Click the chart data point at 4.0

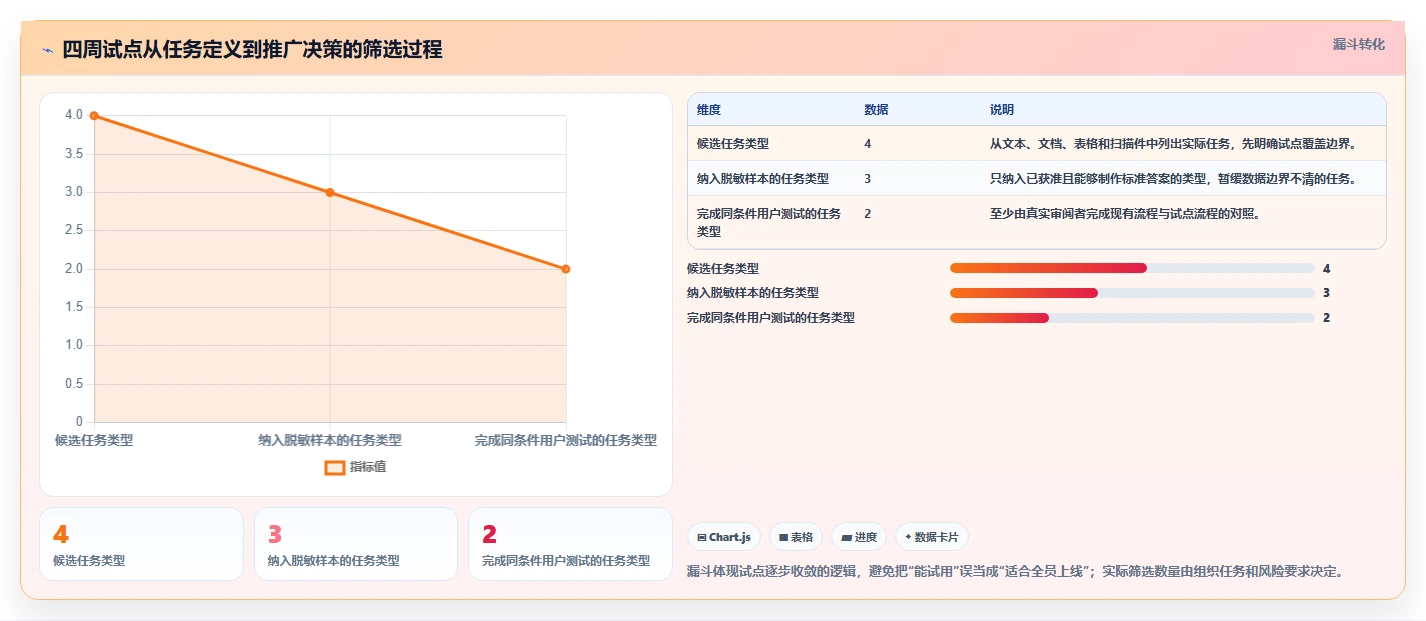pos(94,116)
